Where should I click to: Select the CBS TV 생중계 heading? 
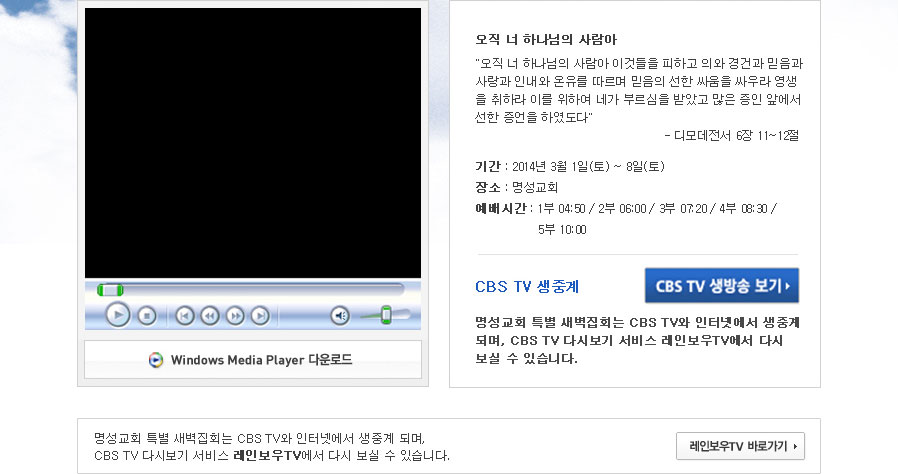click(527, 286)
